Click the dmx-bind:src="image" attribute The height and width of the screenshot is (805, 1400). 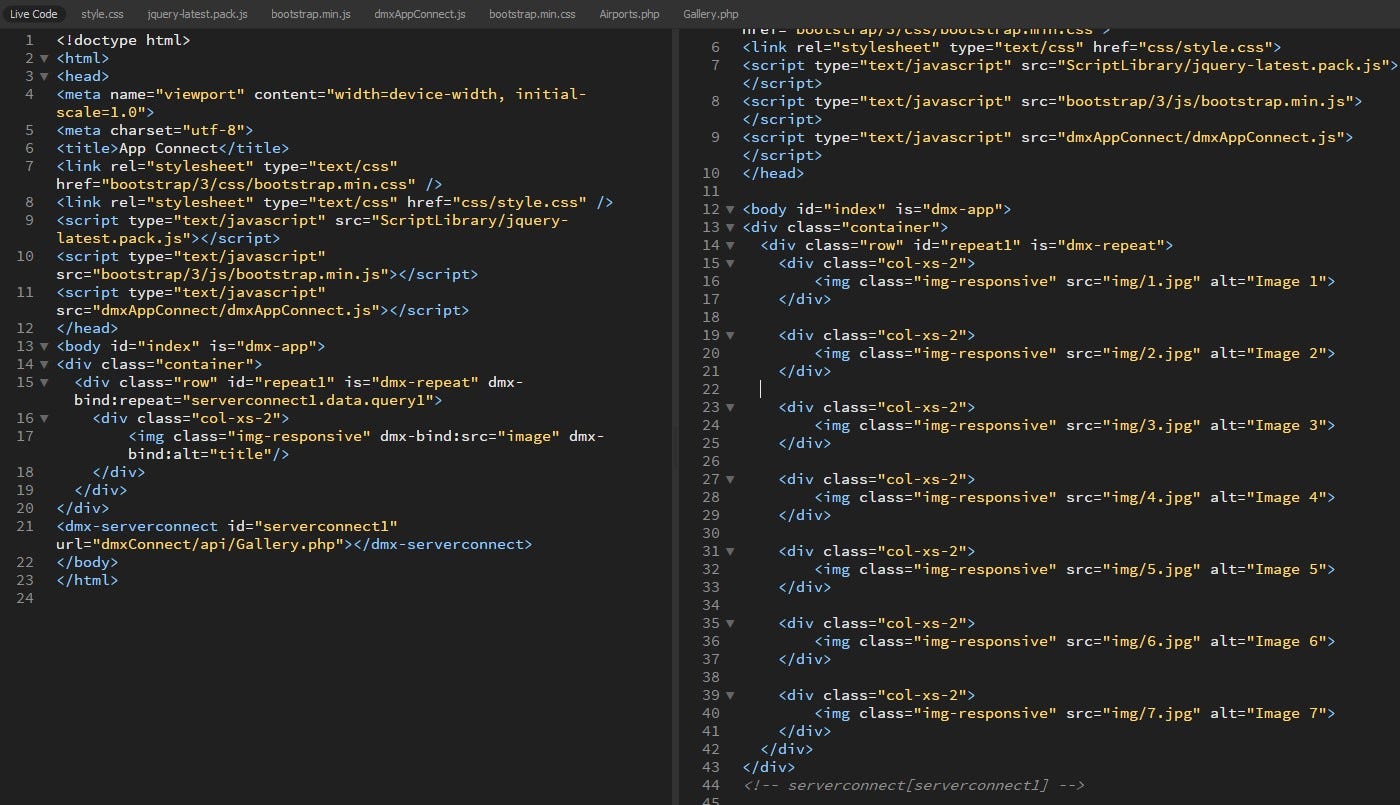click(470, 436)
